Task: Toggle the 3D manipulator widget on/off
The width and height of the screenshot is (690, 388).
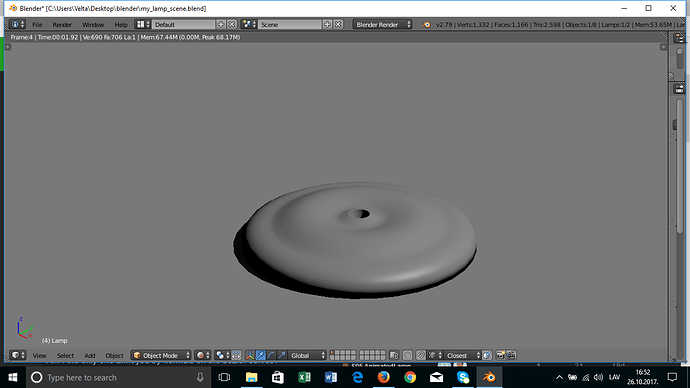Action: coord(250,355)
